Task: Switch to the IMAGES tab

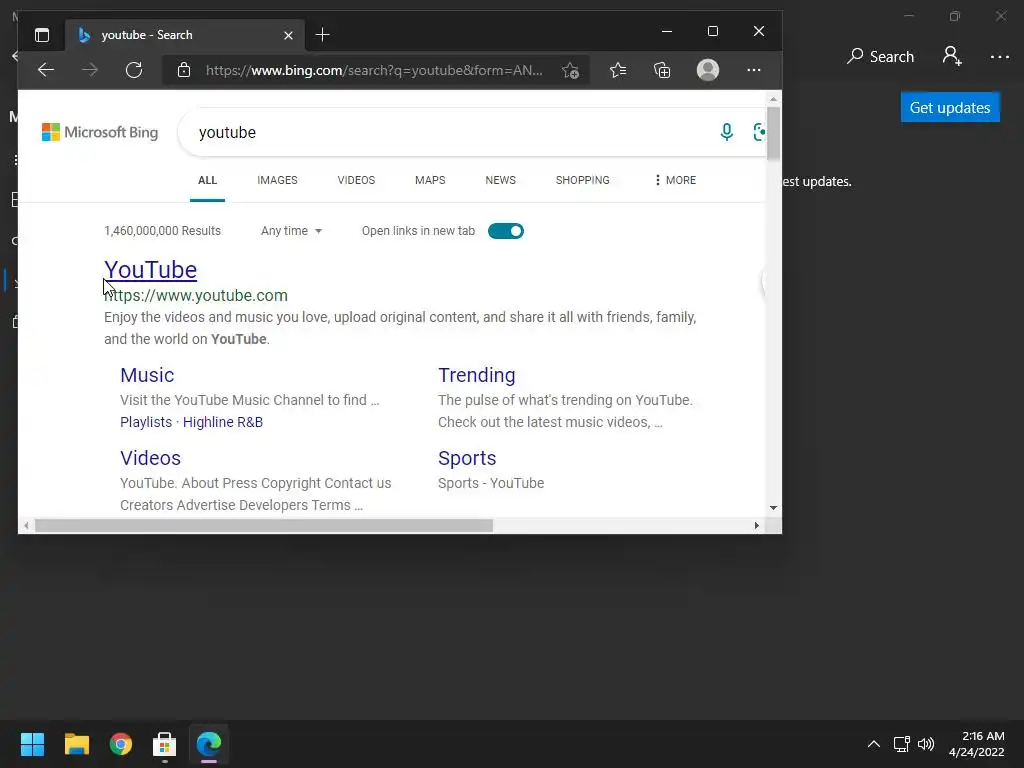Action: [x=277, y=180]
